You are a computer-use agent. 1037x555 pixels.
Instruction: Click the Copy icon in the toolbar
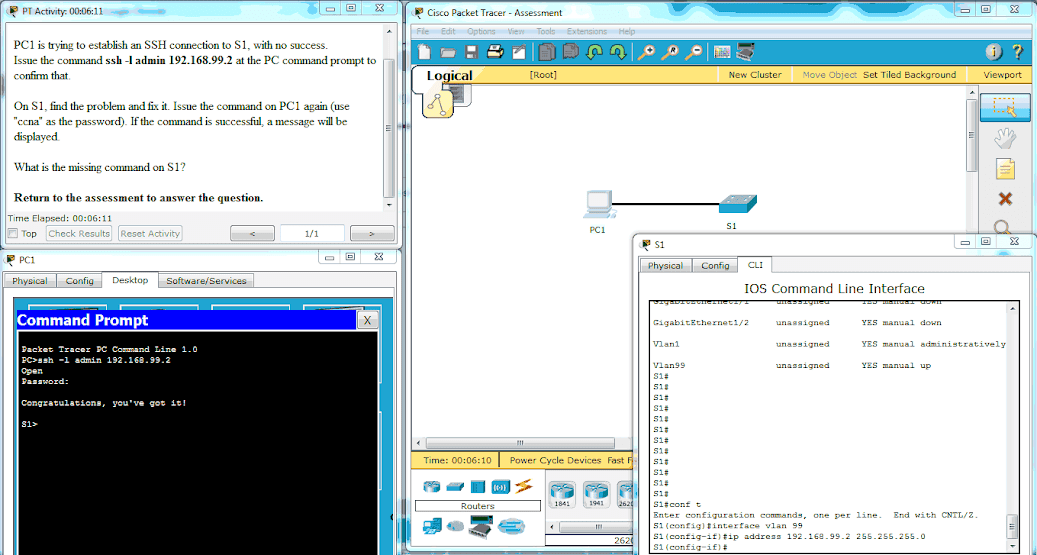pos(546,52)
